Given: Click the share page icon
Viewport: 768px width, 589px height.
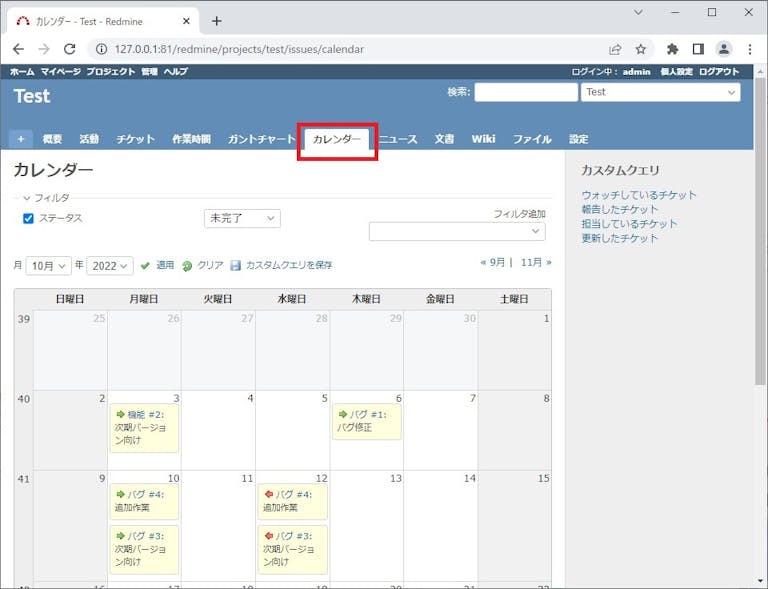Looking at the screenshot, I should click(x=615, y=49).
